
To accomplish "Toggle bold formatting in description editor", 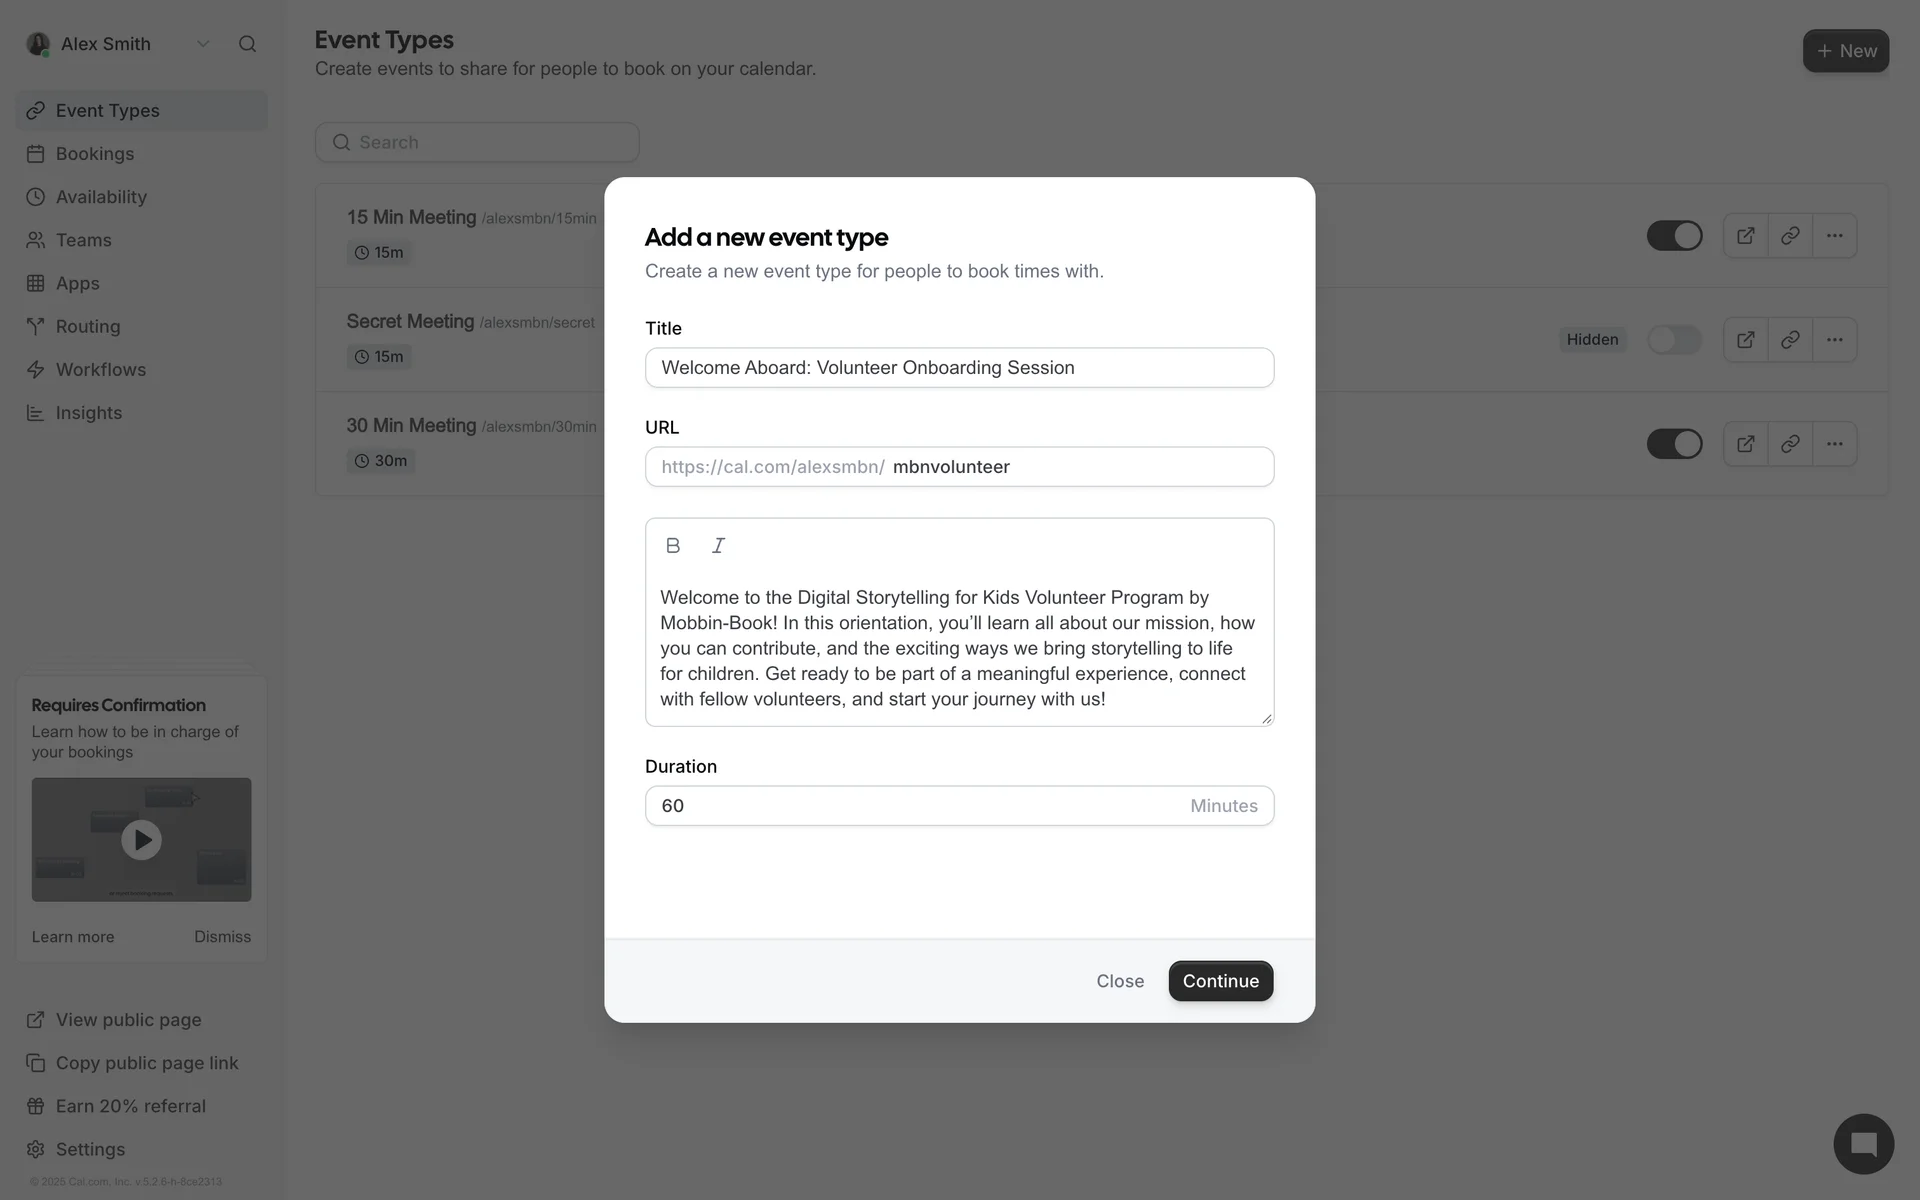I will (673, 545).
